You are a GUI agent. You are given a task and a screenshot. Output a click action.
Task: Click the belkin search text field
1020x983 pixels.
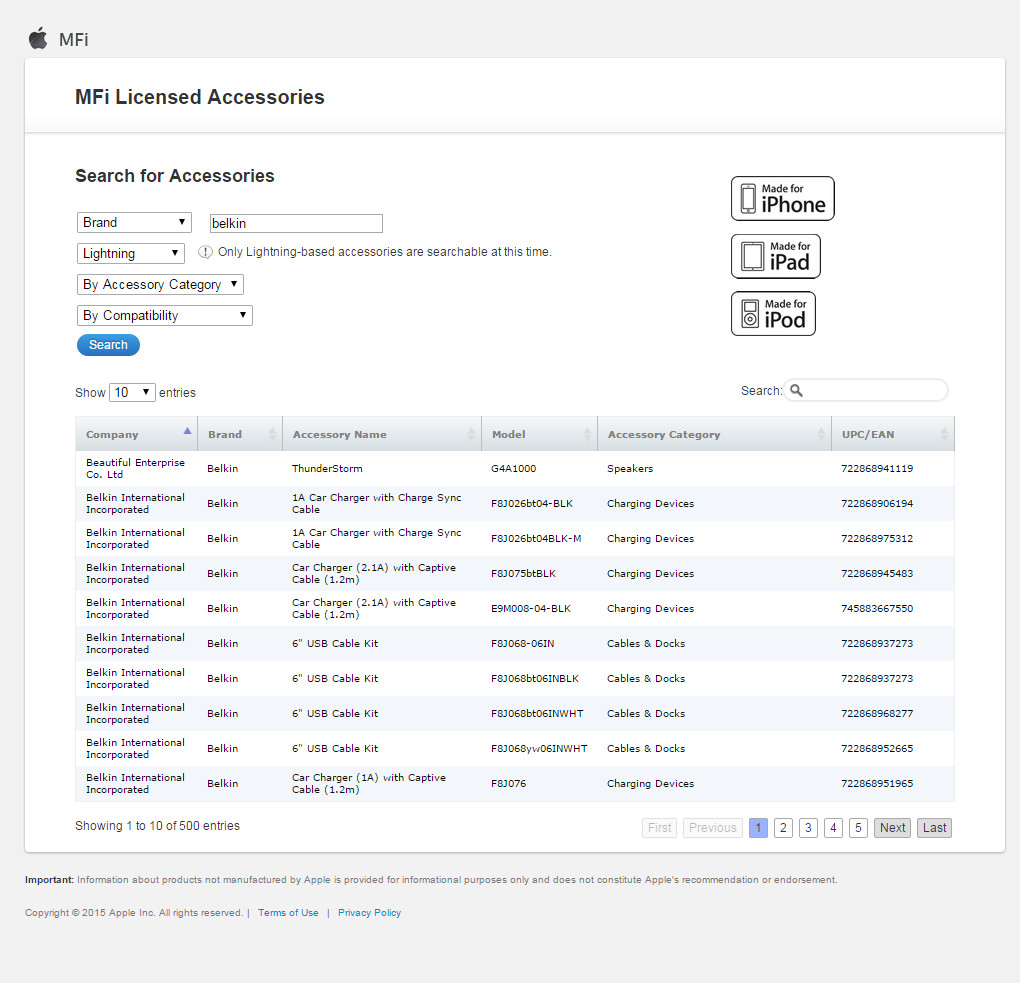296,223
